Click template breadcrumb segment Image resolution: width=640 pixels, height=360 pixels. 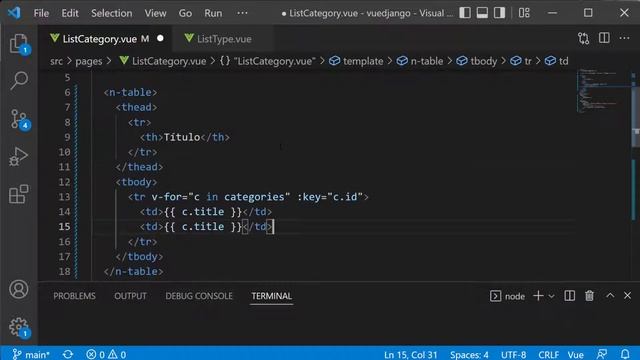[x=356, y=61]
